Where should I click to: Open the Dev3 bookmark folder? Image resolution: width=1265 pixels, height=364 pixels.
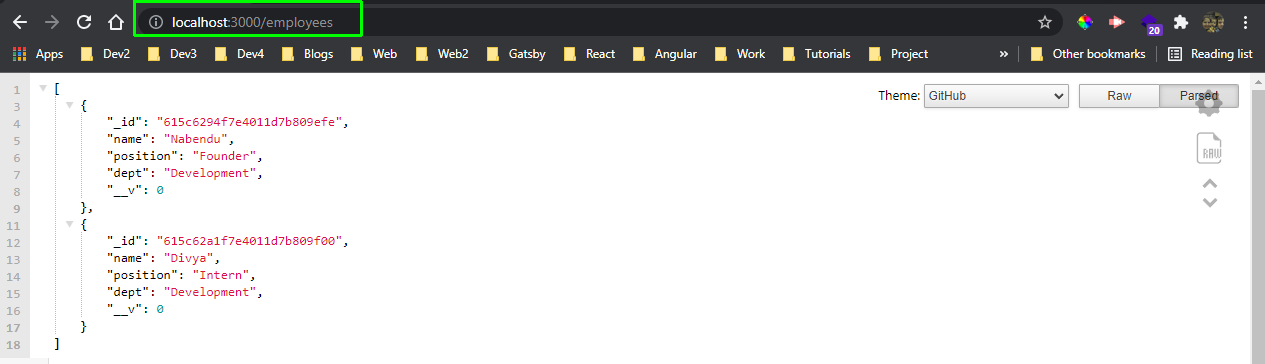(172, 54)
